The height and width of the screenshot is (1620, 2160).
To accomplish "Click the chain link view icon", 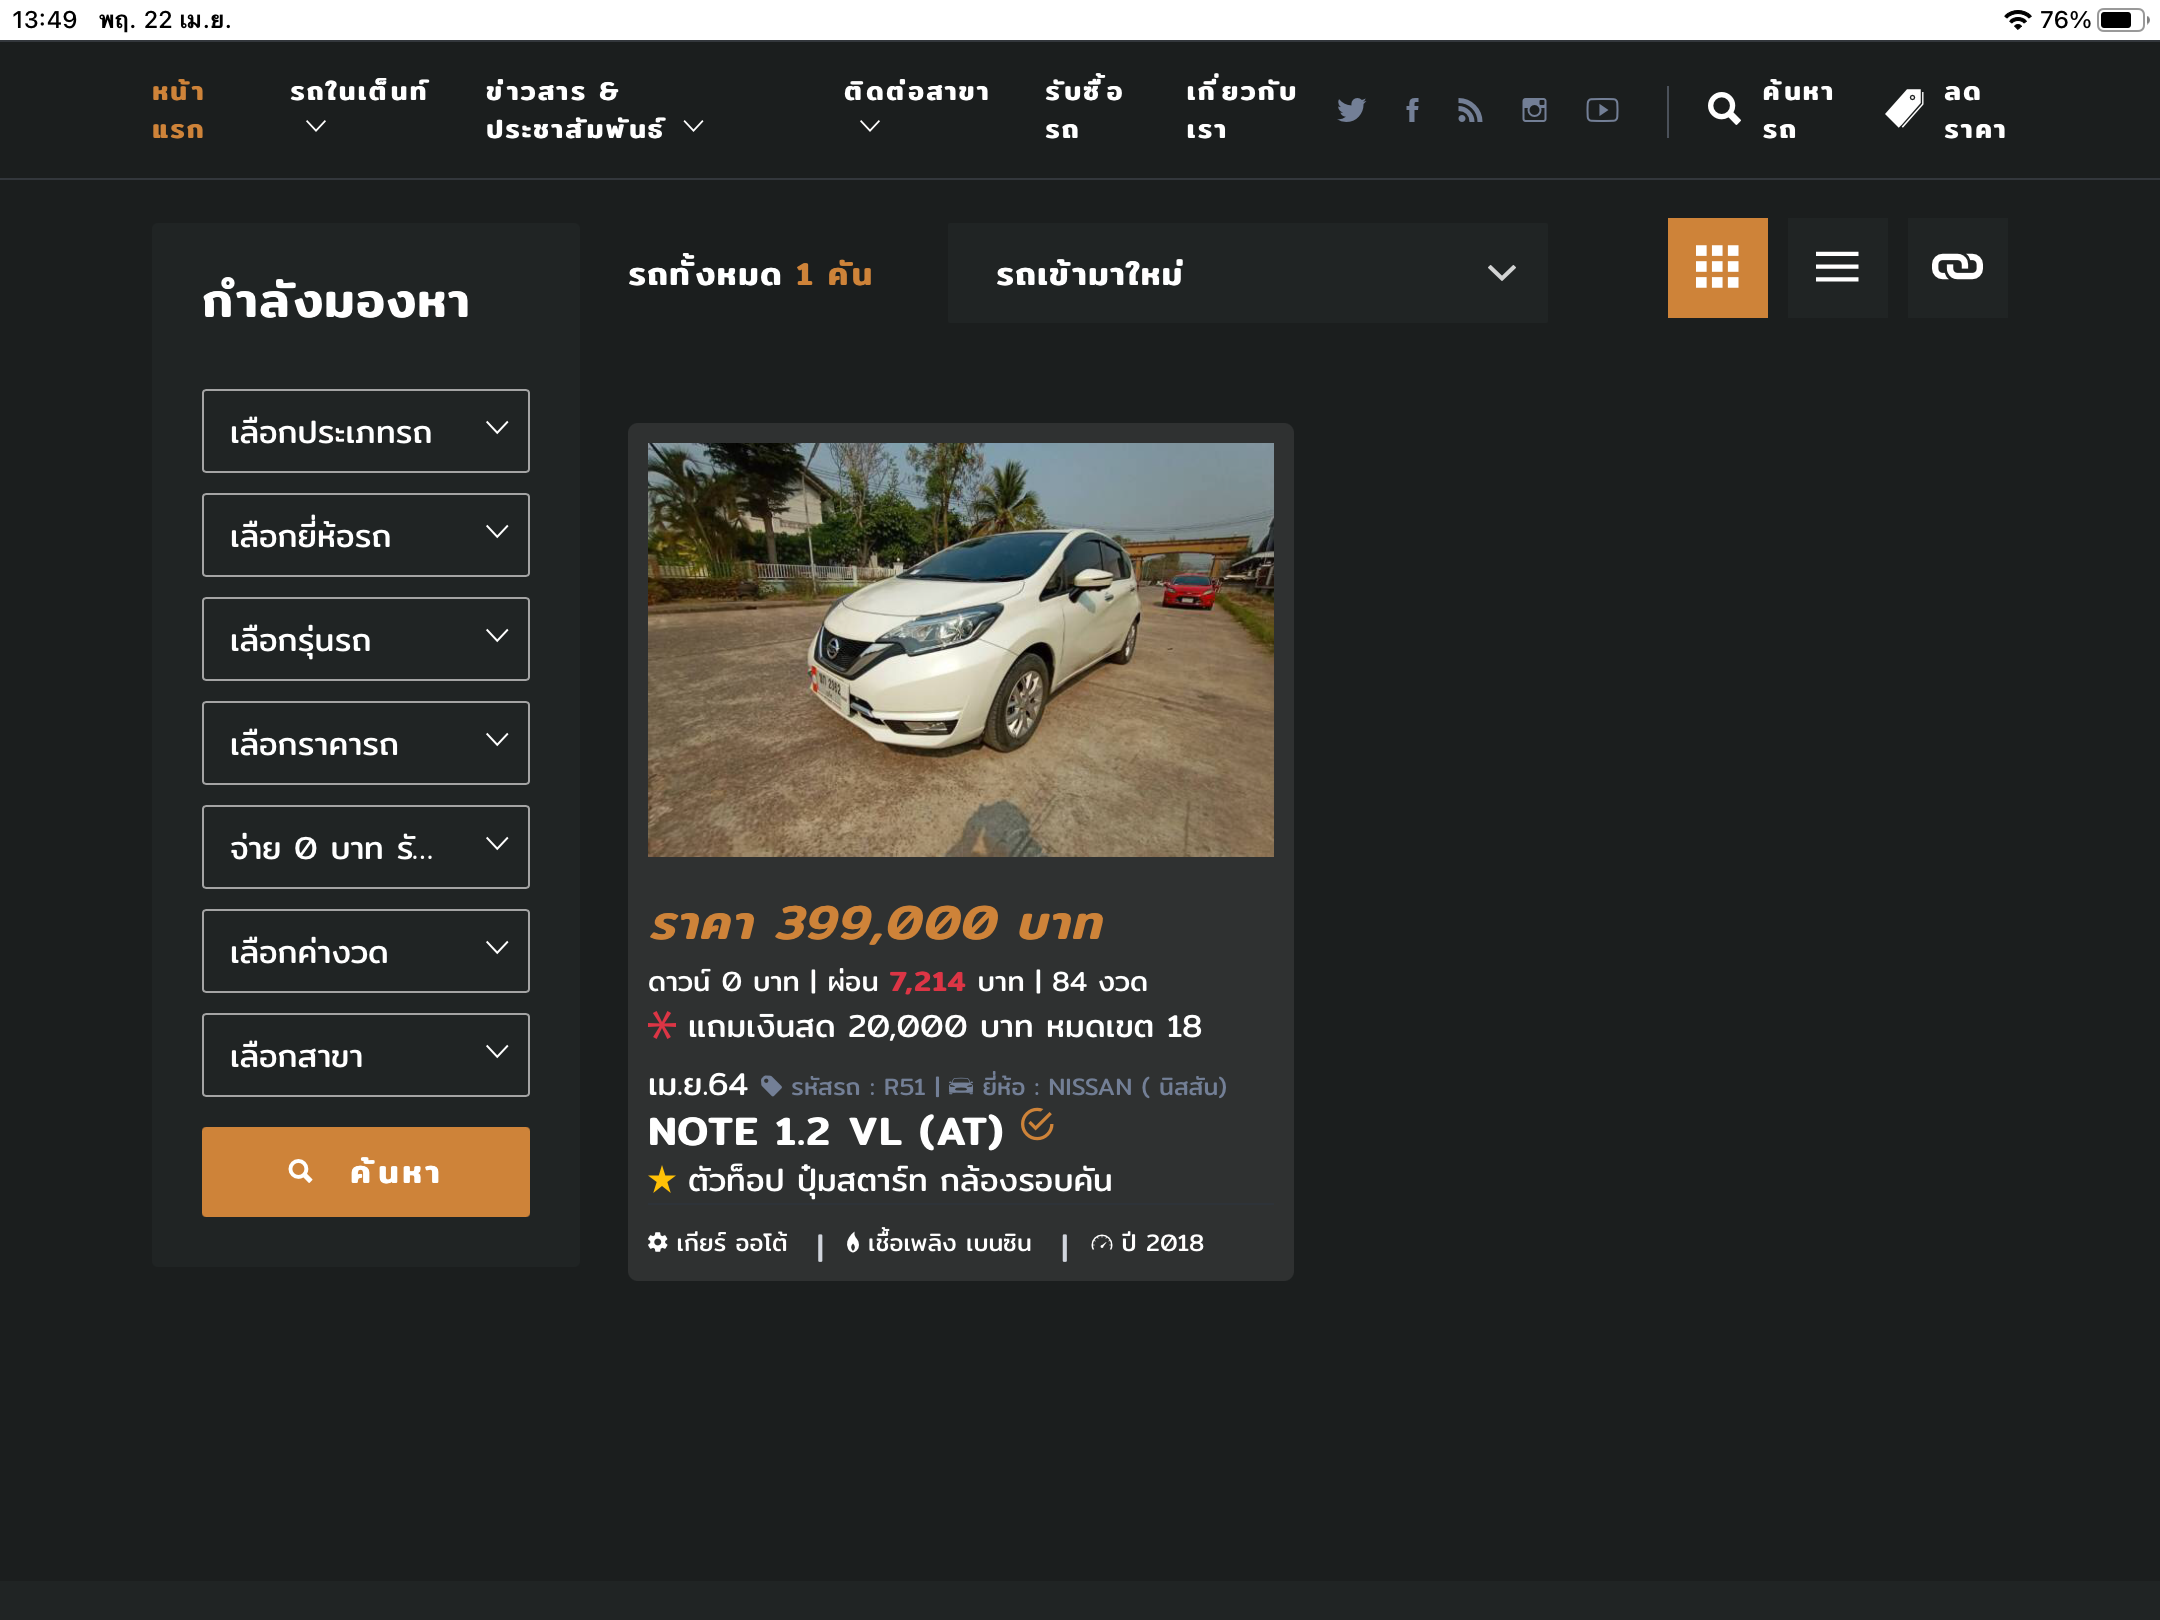I will 1957,267.
